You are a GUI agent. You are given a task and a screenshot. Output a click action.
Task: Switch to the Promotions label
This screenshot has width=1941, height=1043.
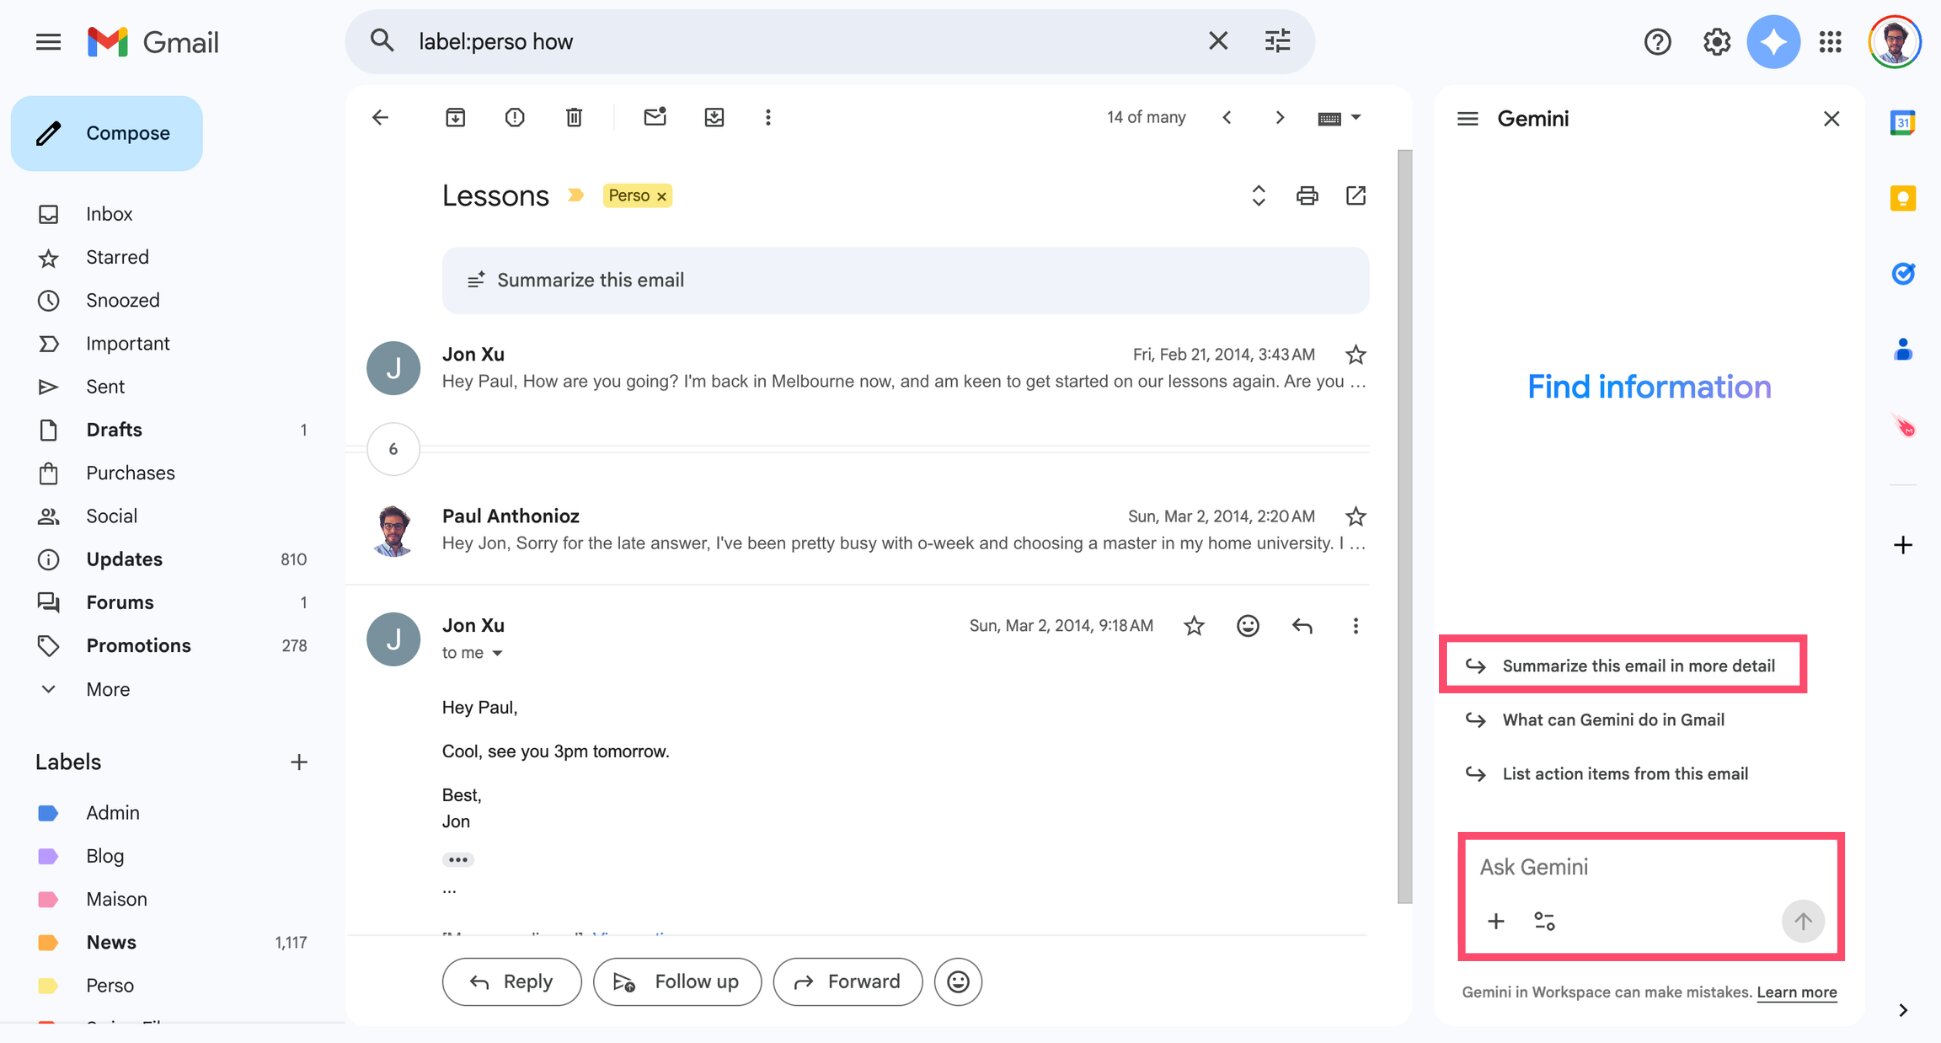pos(138,645)
